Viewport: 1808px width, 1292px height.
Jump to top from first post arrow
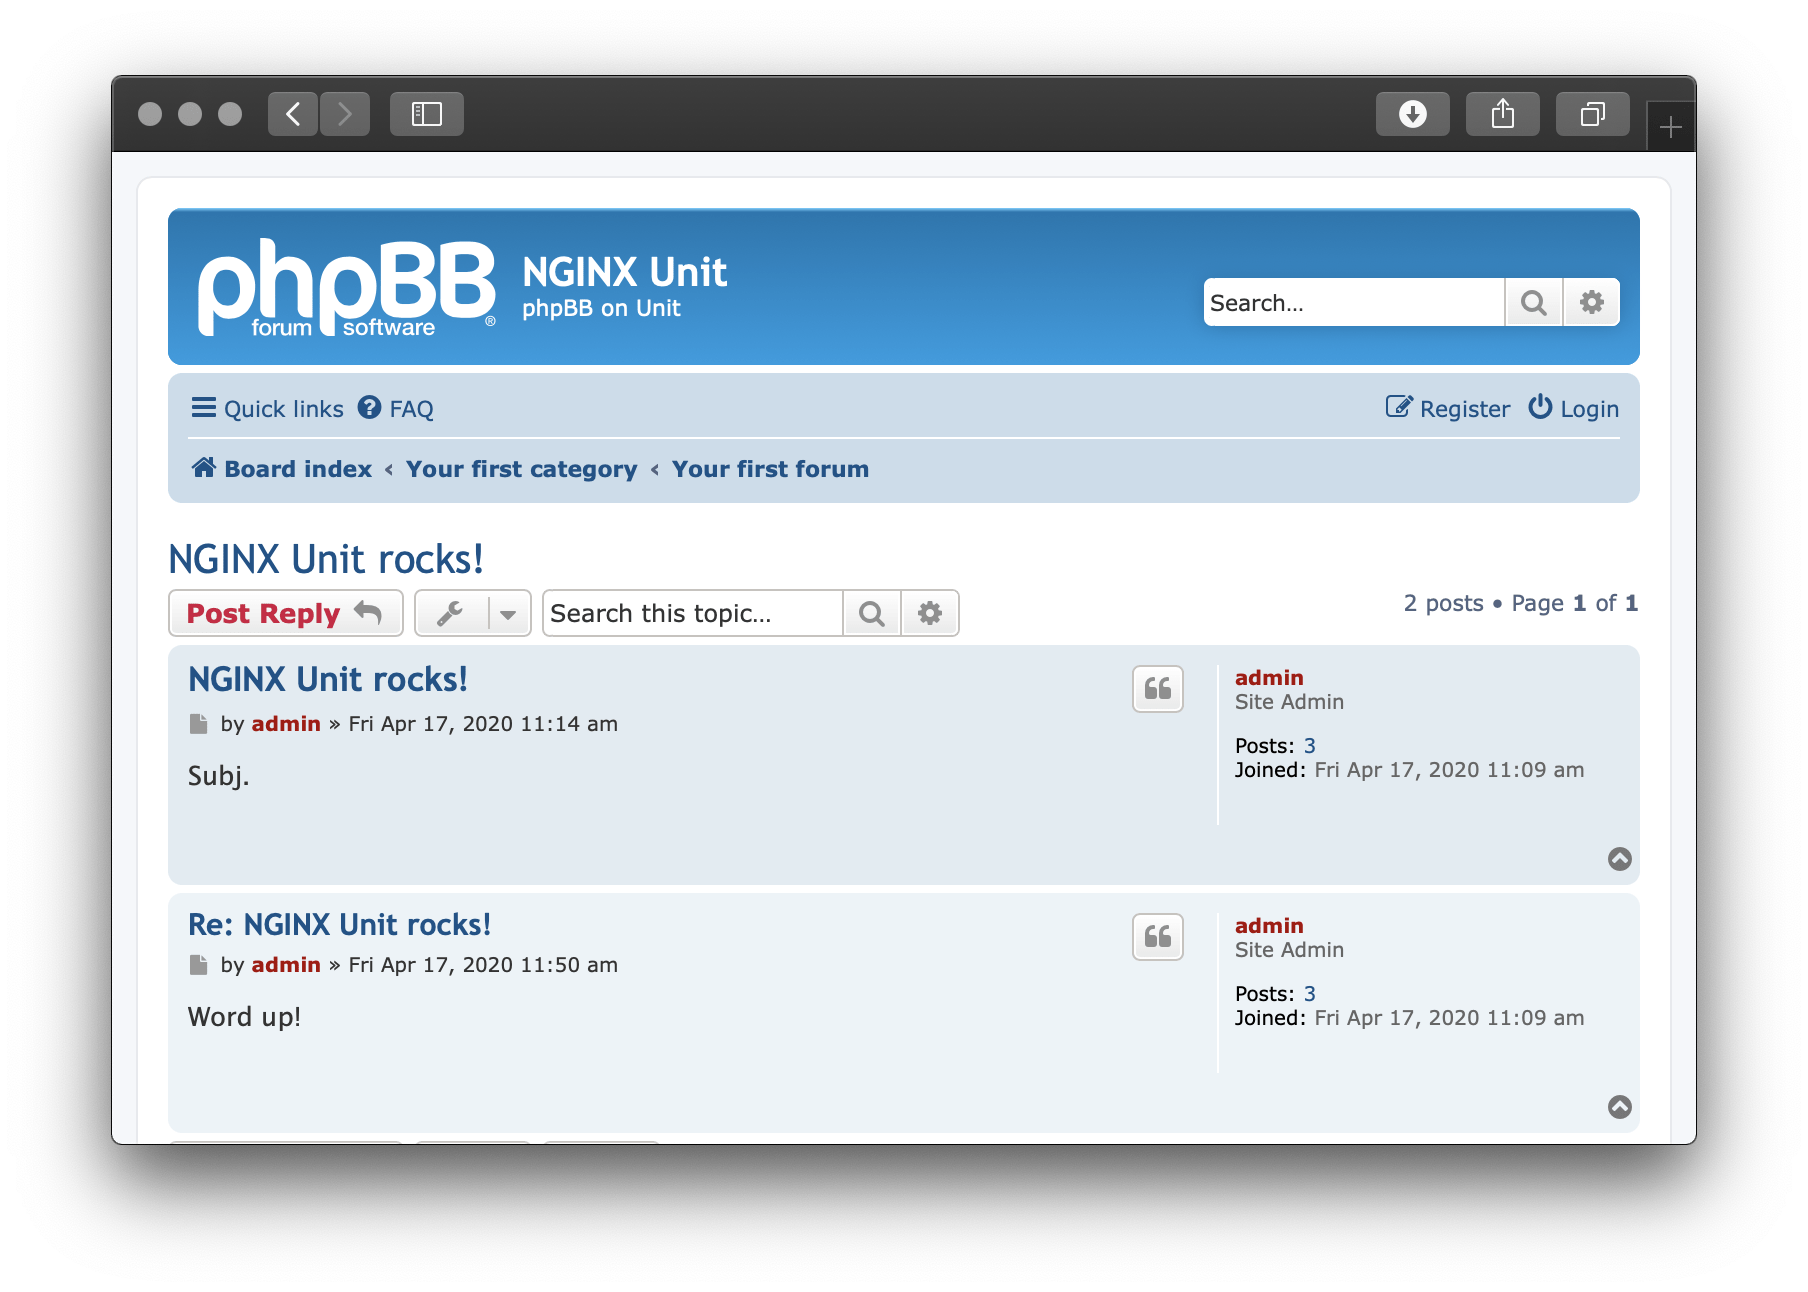coord(1620,859)
